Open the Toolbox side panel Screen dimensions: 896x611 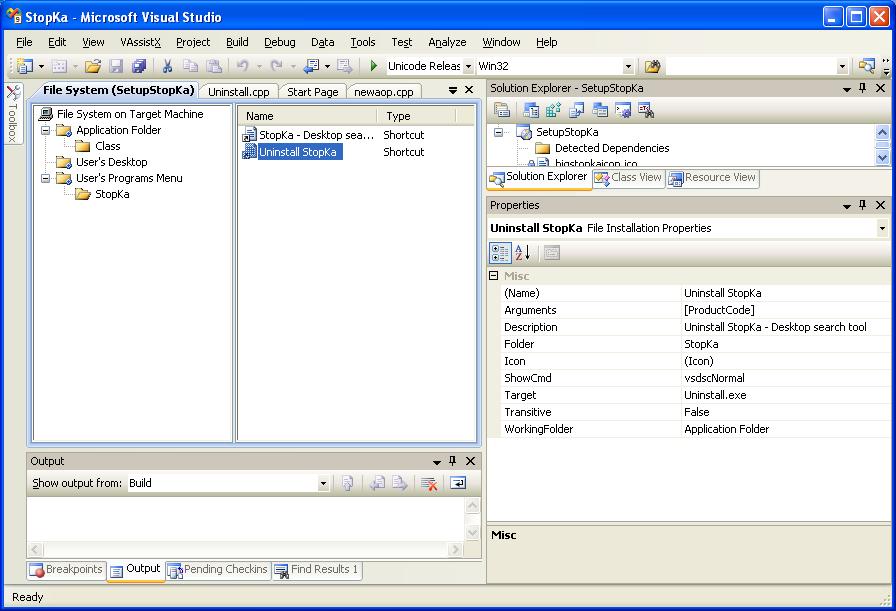12,115
